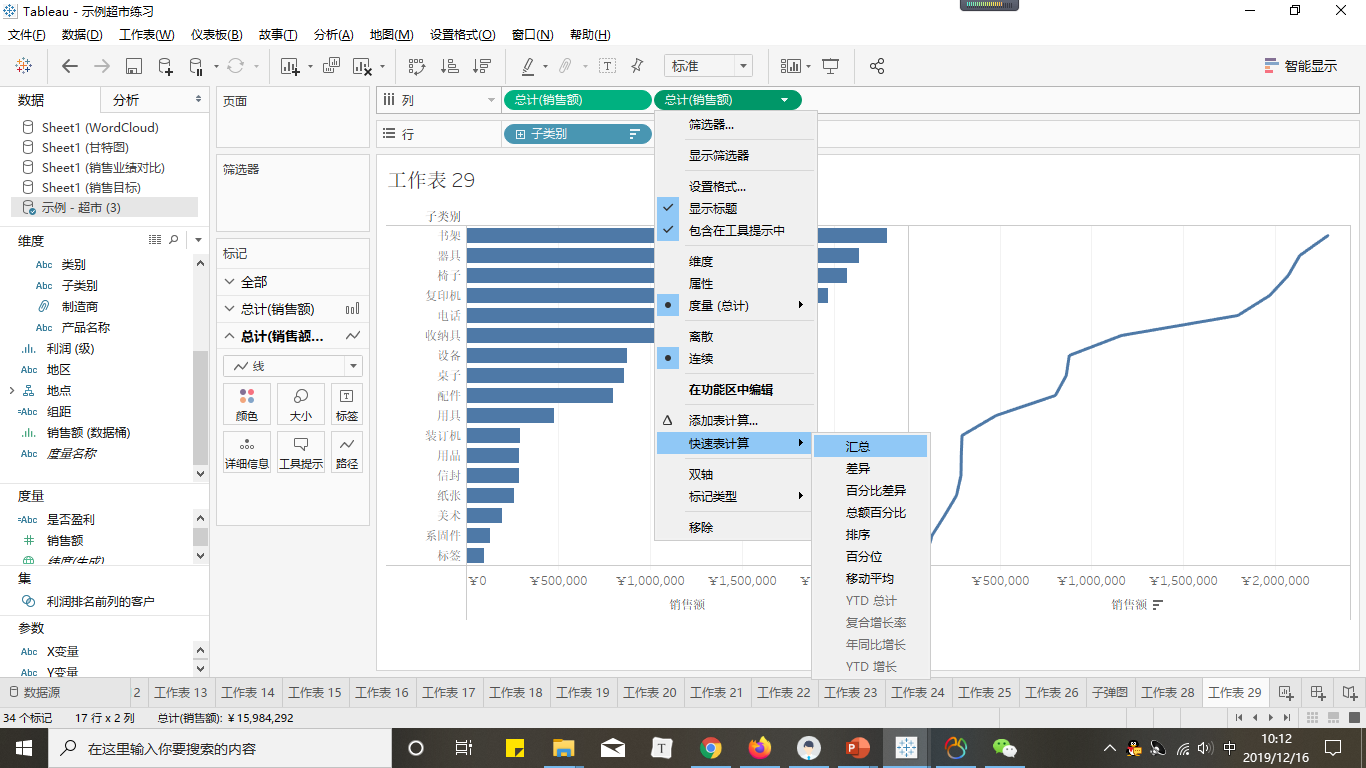Click the Save icon in toolbar
The width and height of the screenshot is (1366, 768).
[x=133, y=66]
